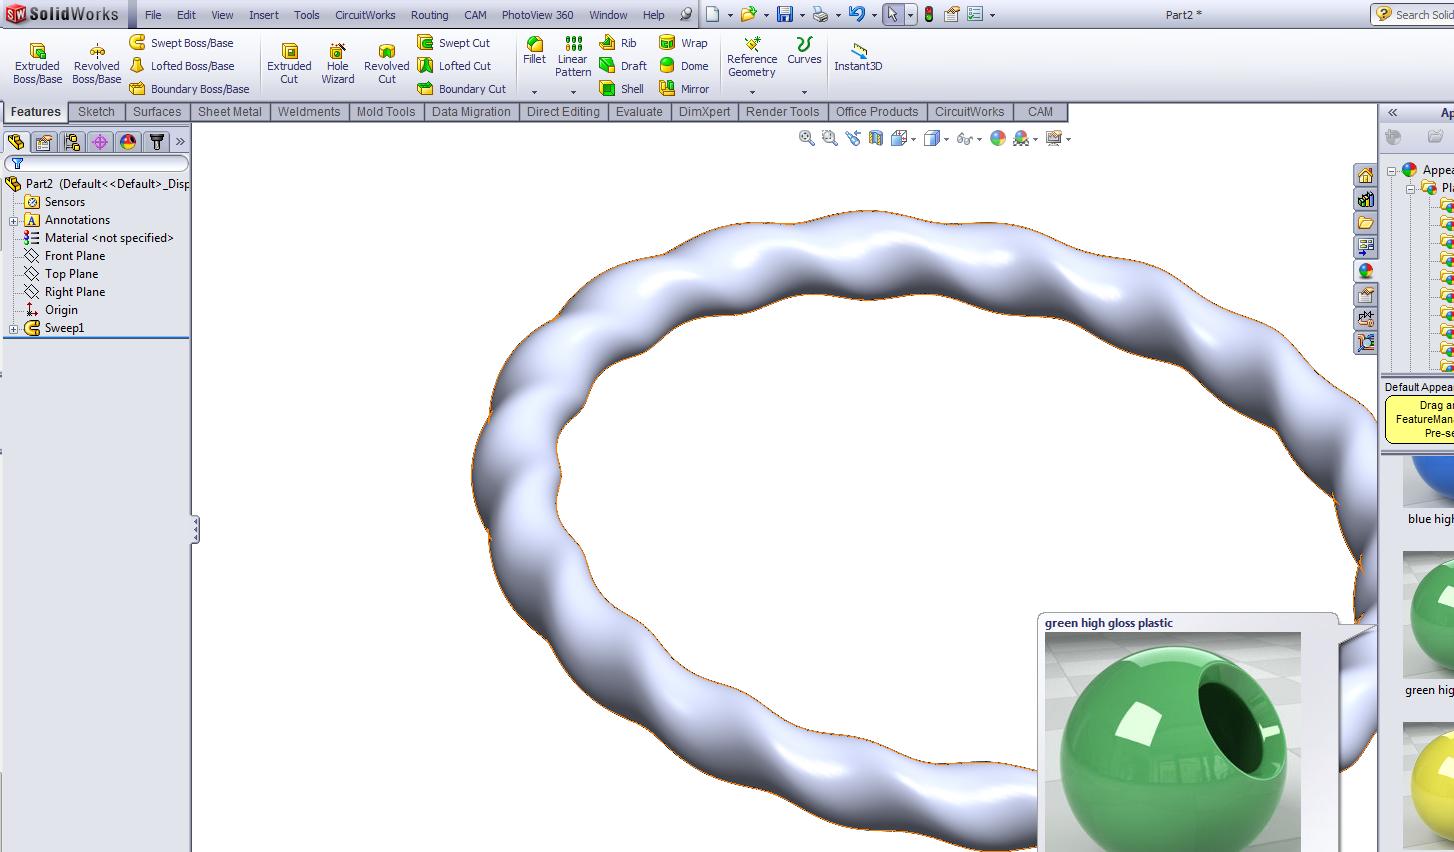Switch to the Evaluate tab
The image size is (1454, 852).
(x=639, y=112)
